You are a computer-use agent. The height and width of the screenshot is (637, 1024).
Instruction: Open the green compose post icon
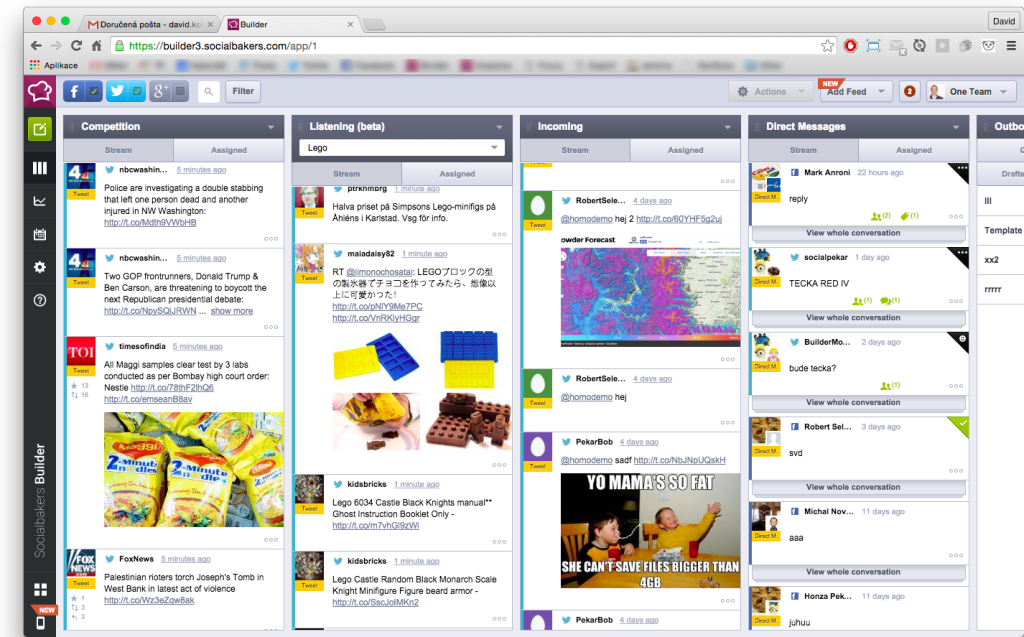[40, 129]
